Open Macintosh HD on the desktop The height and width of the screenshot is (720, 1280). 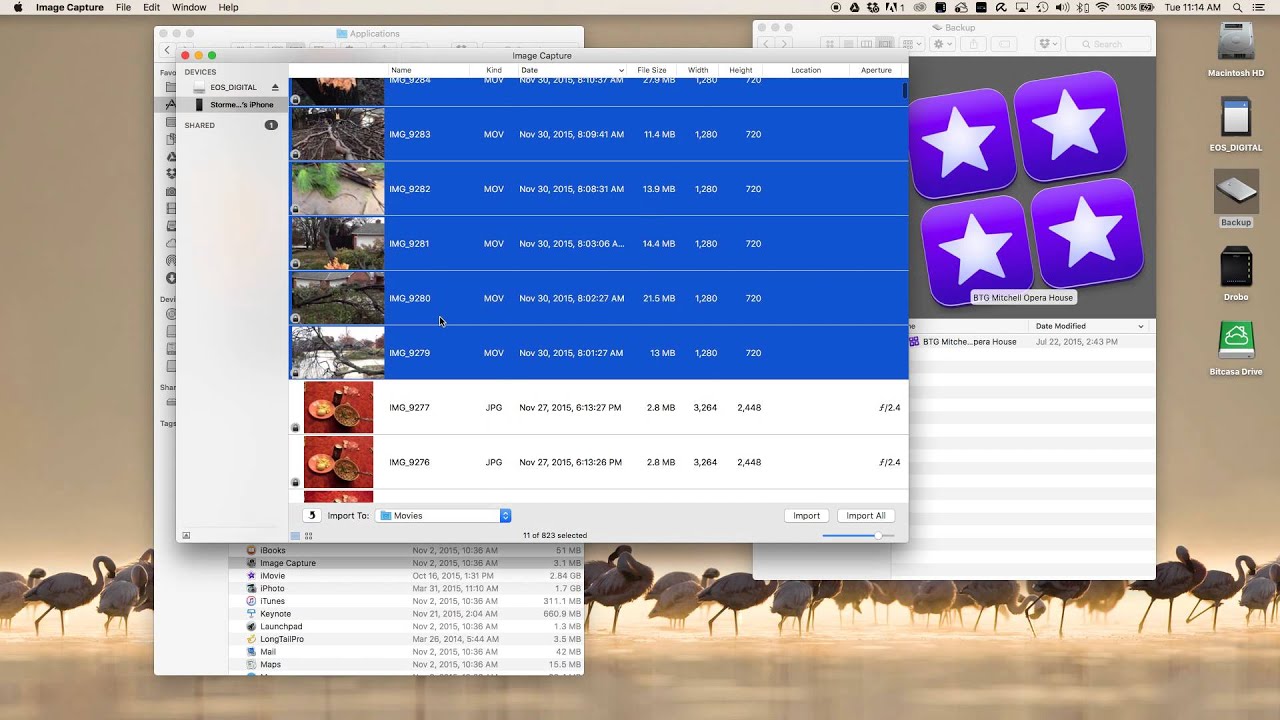click(1236, 44)
